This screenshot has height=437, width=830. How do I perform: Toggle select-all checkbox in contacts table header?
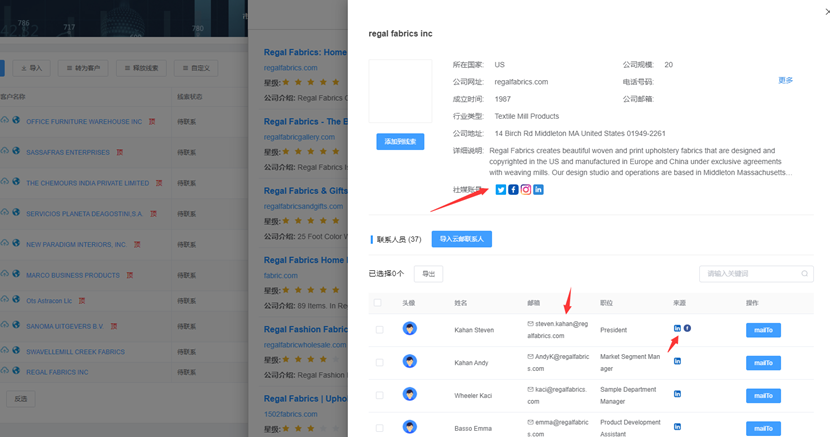point(377,303)
